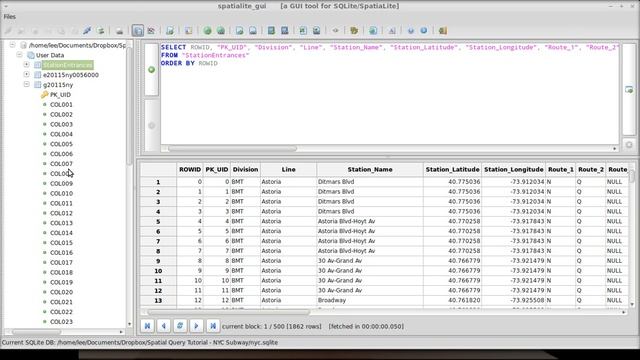640x360 pixels.
Task: Expand the e20115ny0056000 table node
Action: click(x=27, y=74)
